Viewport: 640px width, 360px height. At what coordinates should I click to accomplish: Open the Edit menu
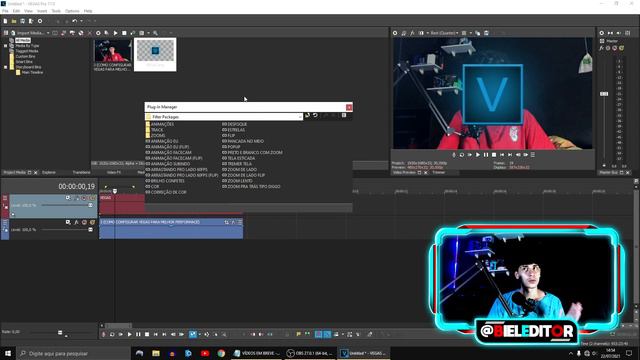(x=16, y=11)
